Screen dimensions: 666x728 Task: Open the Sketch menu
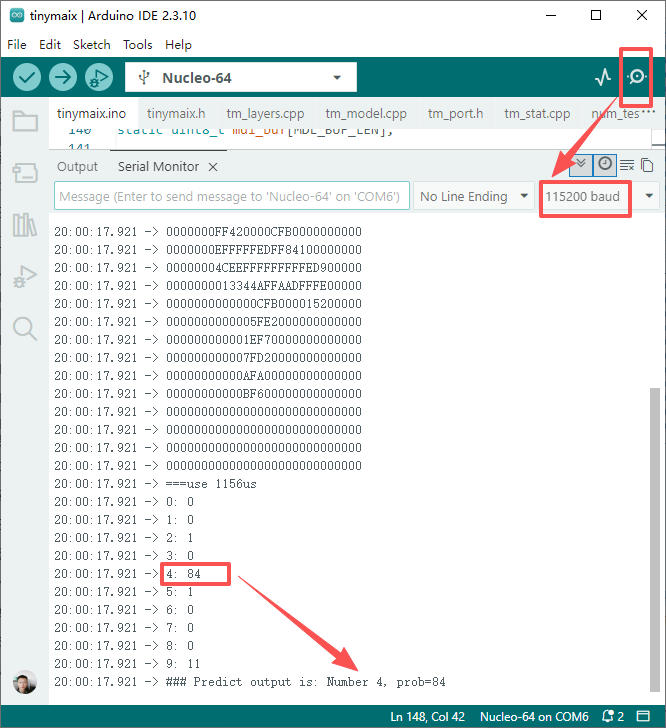[91, 45]
